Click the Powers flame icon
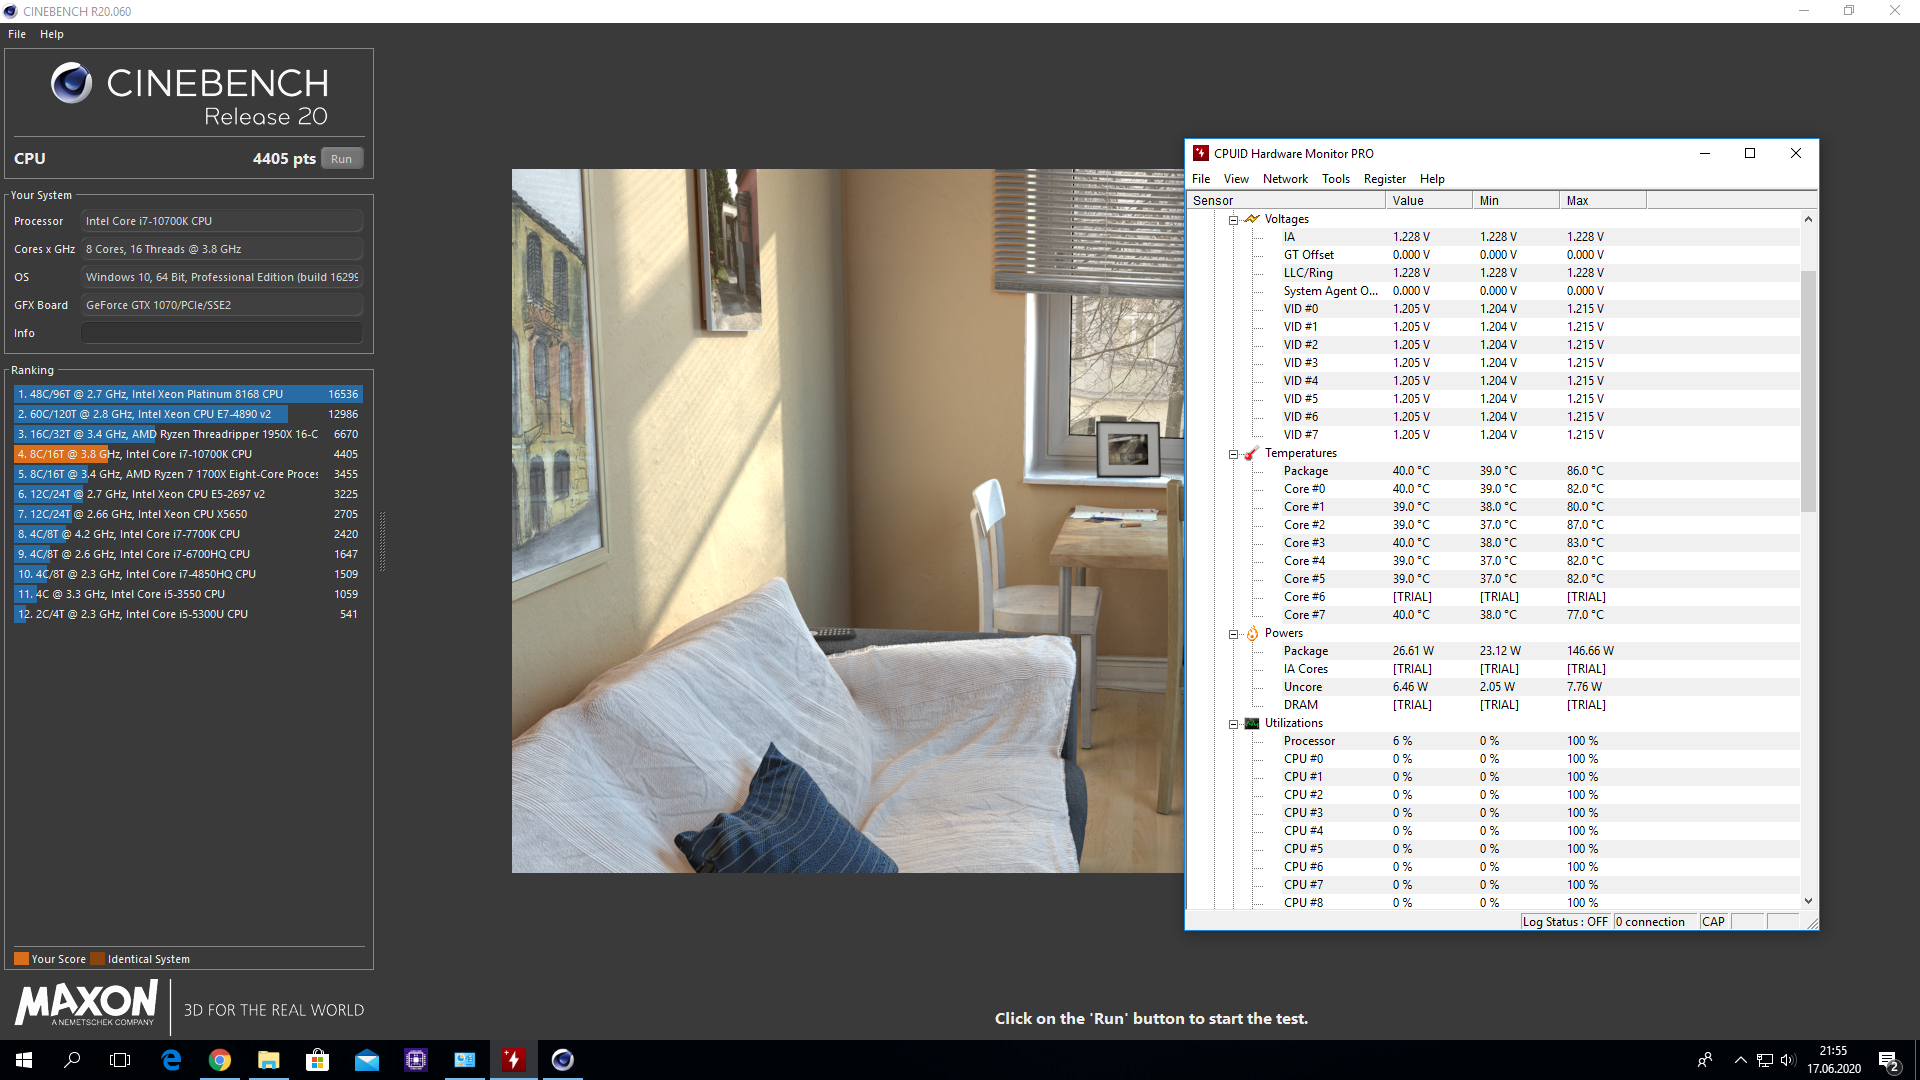1920x1080 pixels. 1252,633
